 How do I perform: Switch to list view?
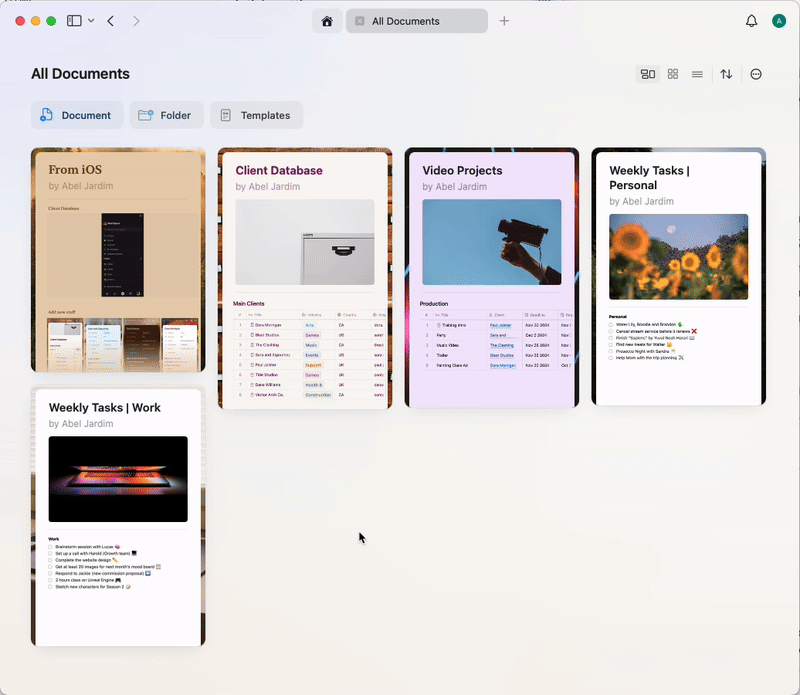pyautogui.click(x=697, y=73)
